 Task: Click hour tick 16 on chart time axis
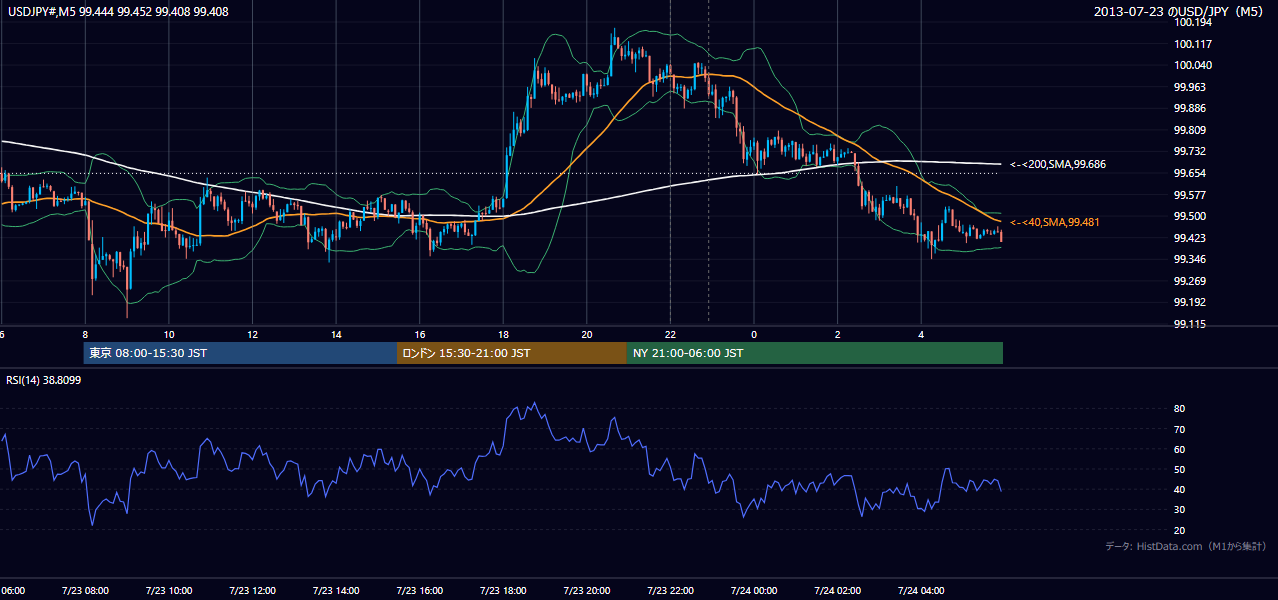click(420, 335)
